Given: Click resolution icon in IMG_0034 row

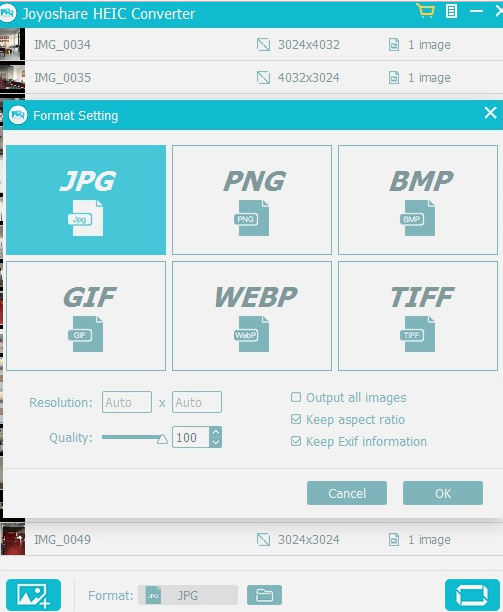Looking at the screenshot, I should (x=263, y=44).
